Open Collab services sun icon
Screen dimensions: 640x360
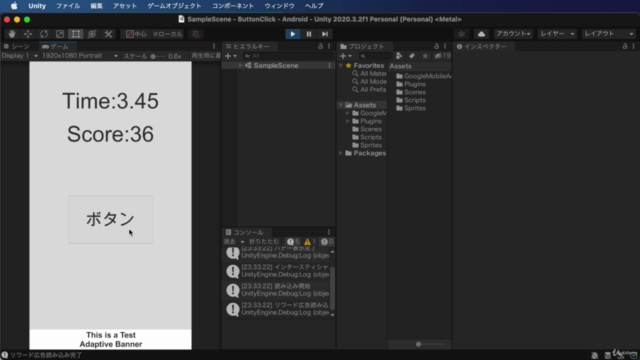click(x=461, y=34)
